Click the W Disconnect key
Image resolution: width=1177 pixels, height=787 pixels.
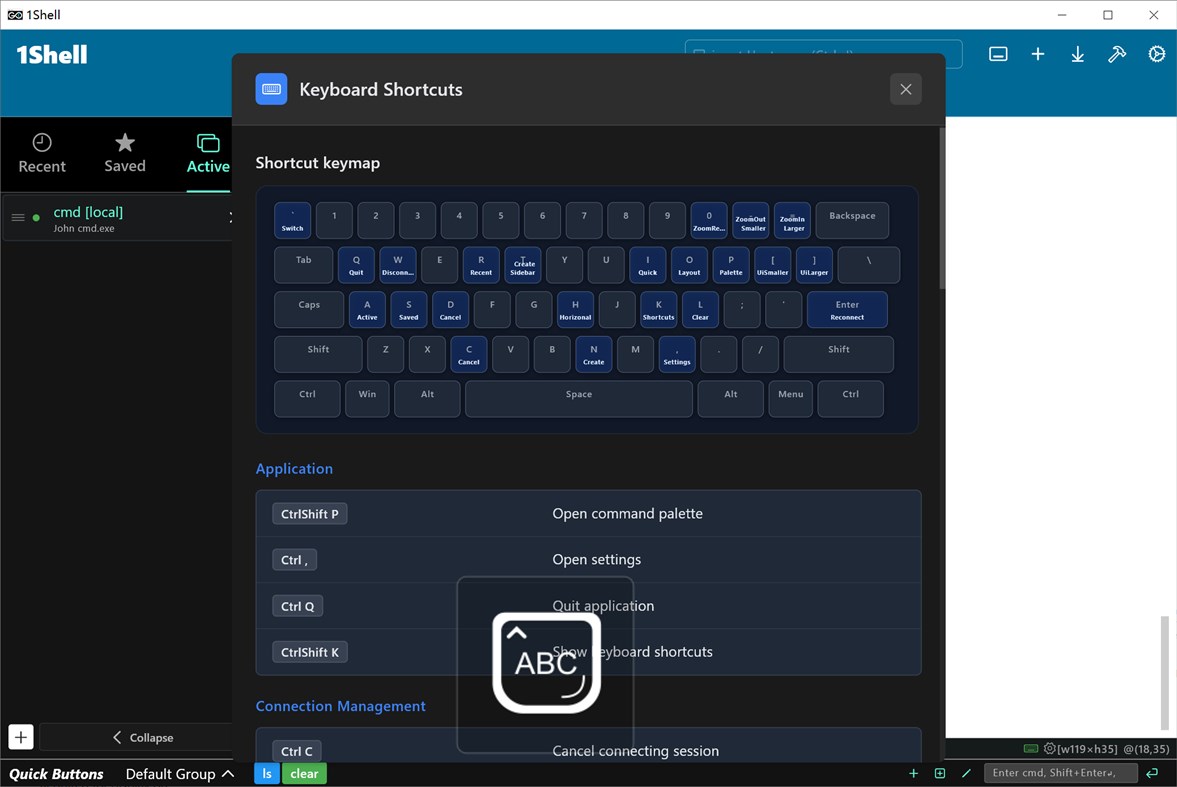click(x=398, y=265)
